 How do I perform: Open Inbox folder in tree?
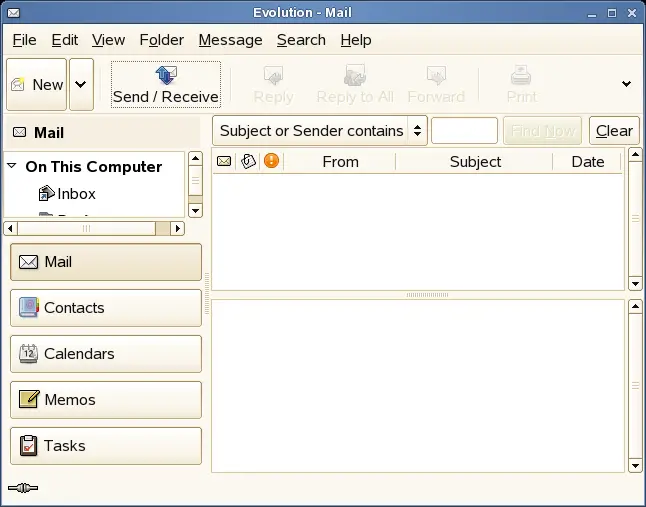[x=75, y=194]
